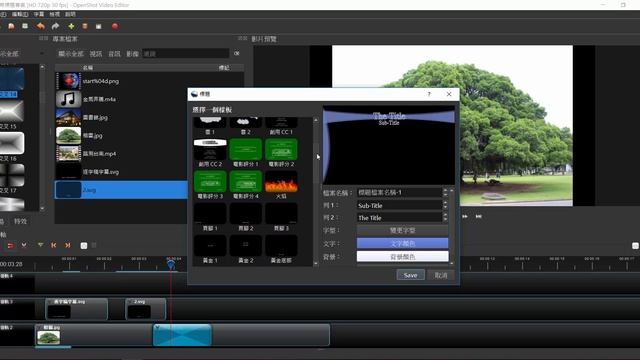The width and height of the screenshot is (640, 360).
Task: Jump to previous marker icon
Action: tap(53, 245)
